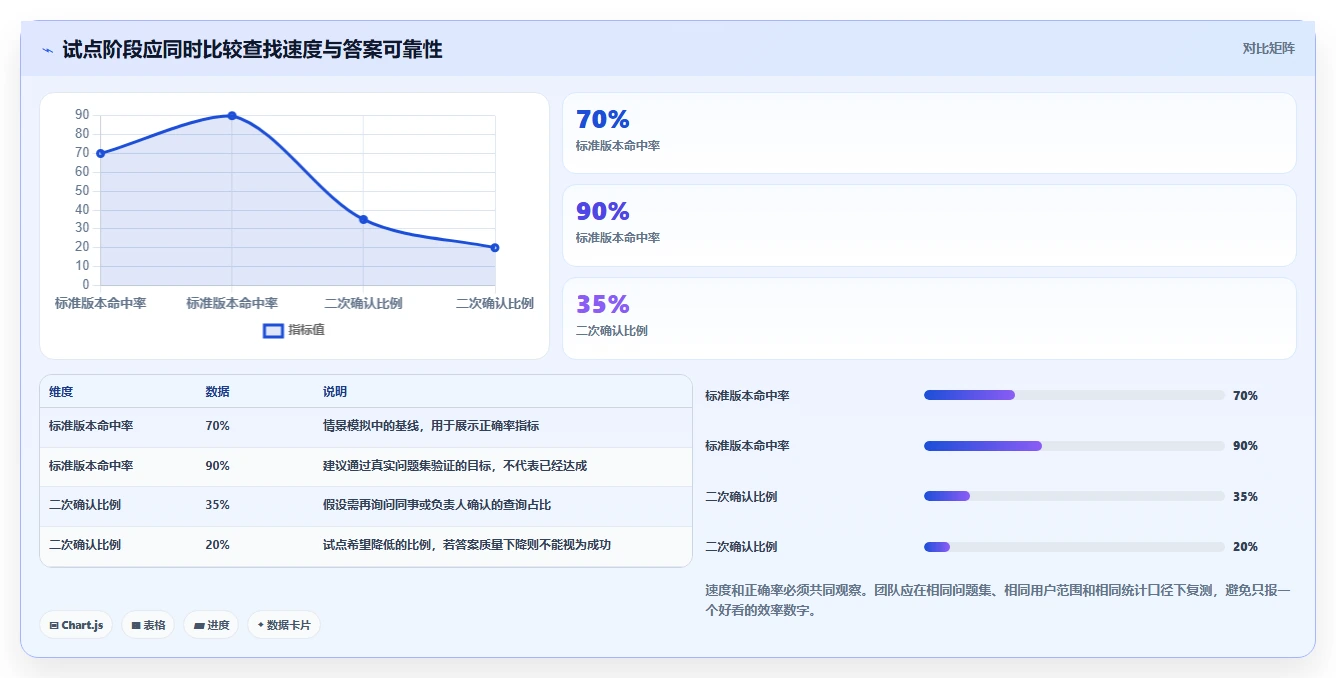The height and width of the screenshot is (678, 1336).
Task: Click the progress bar showing 35%
Action: (1074, 496)
